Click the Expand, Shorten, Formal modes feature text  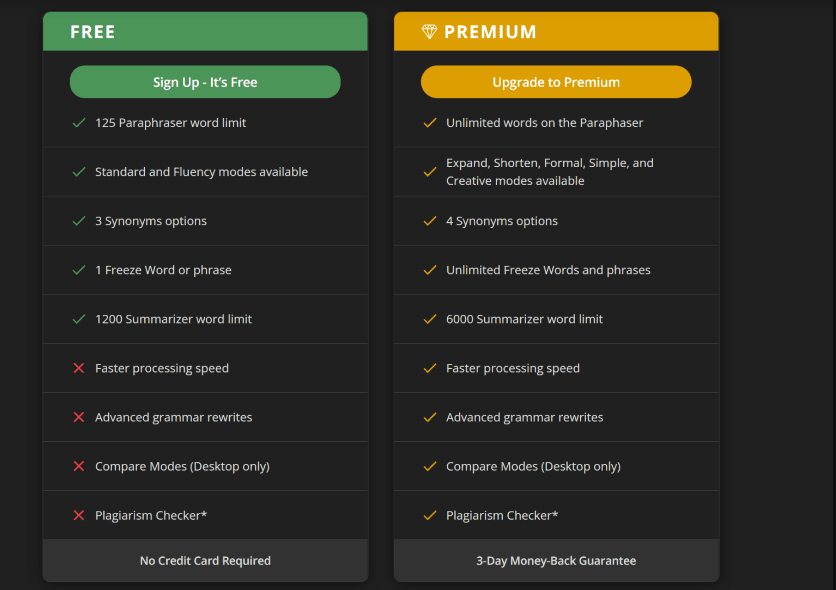click(549, 172)
